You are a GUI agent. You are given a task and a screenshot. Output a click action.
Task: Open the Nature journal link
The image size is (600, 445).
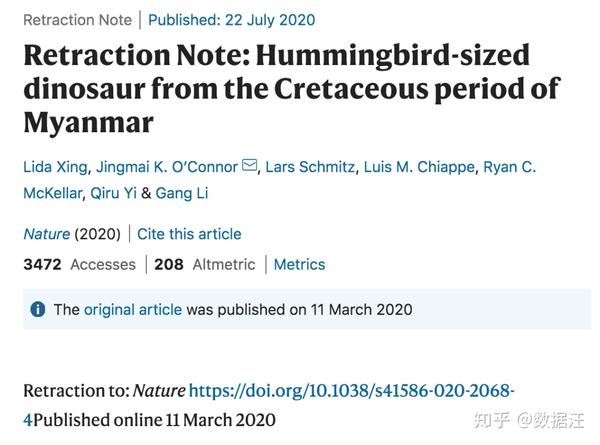pos(47,234)
